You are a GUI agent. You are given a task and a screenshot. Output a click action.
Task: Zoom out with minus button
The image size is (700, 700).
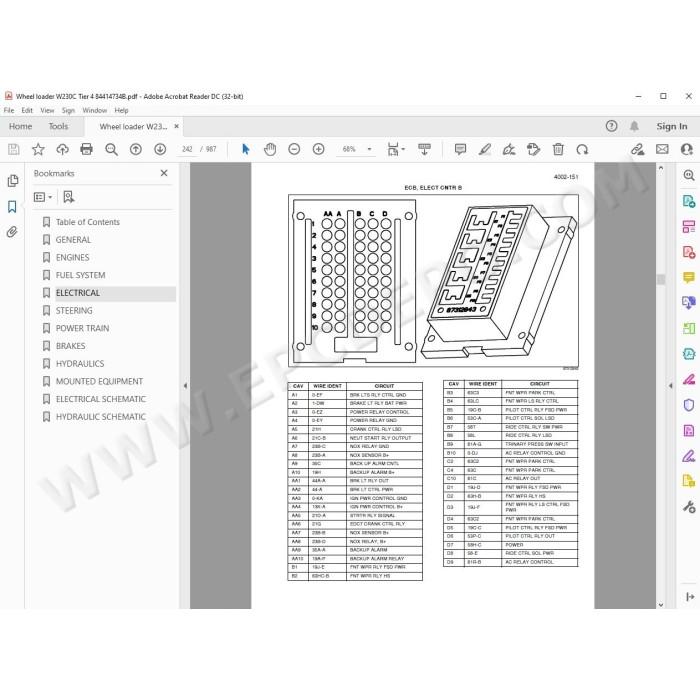click(294, 149)
